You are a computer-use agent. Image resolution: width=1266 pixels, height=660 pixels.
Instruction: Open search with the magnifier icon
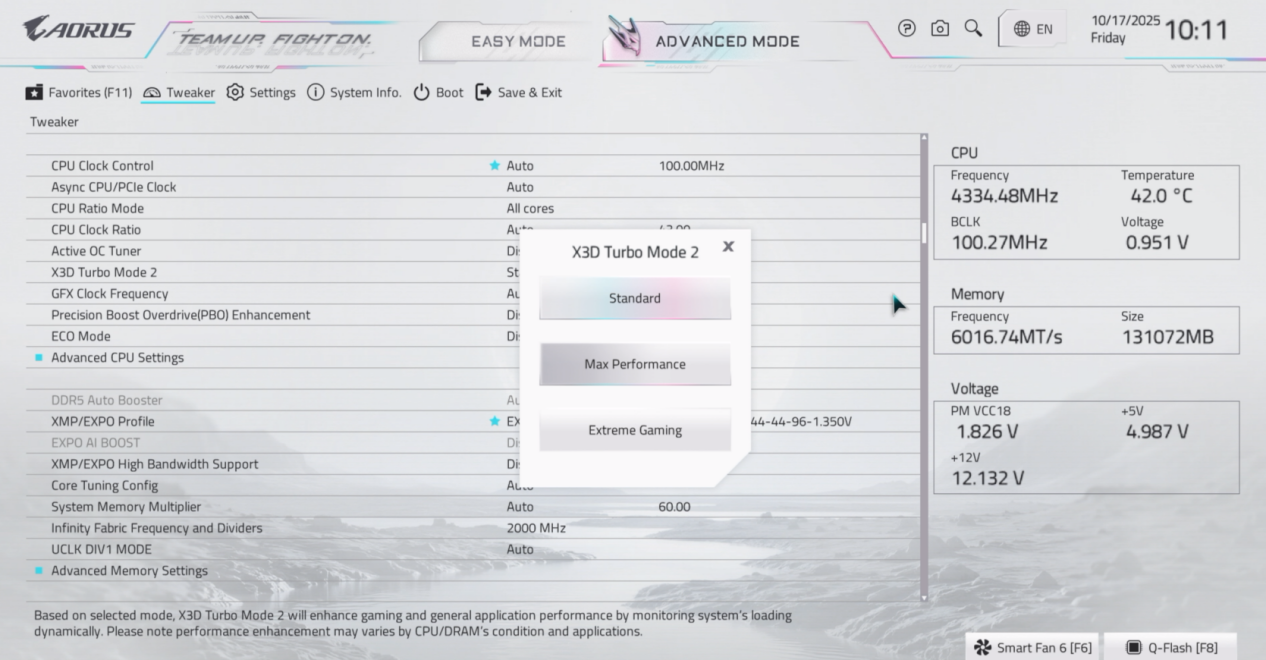point(973,29)
